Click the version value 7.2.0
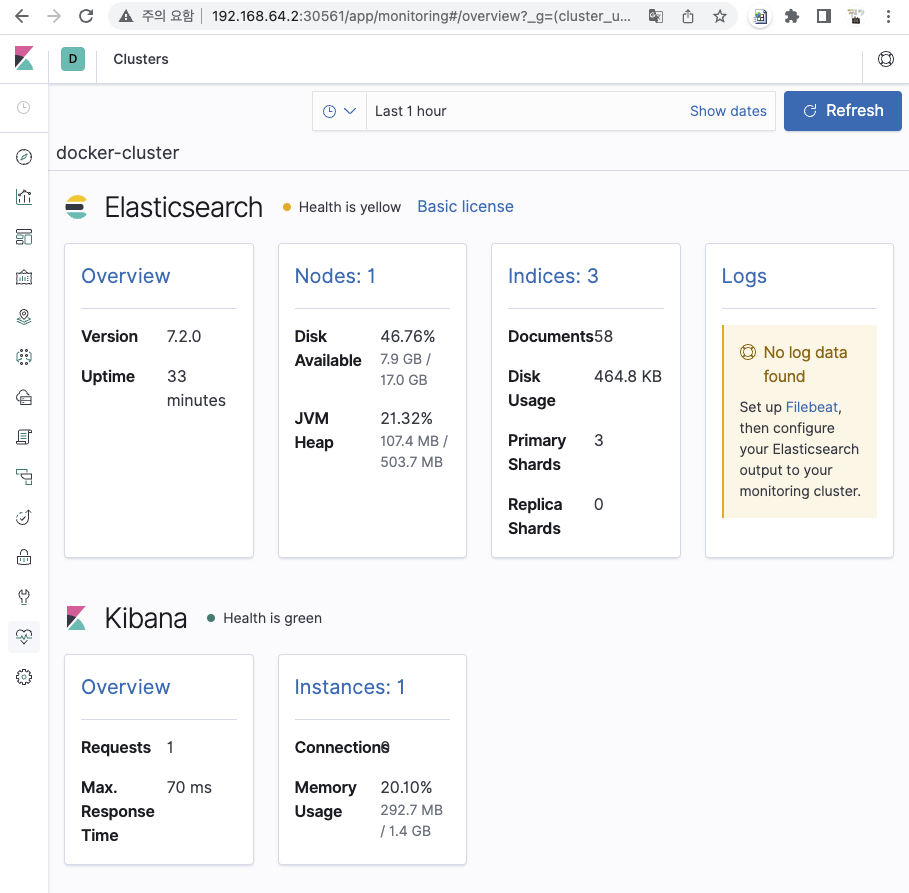Screen dimensions: 909x893 click(184, 336)
